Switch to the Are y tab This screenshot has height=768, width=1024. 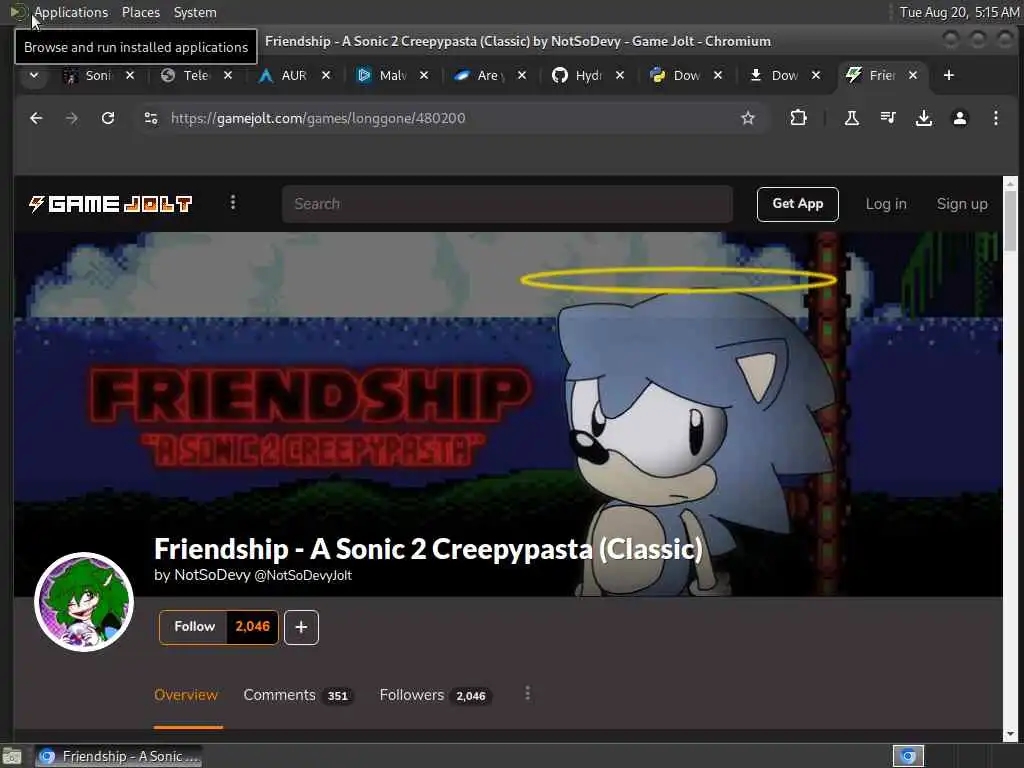point(481,75)
